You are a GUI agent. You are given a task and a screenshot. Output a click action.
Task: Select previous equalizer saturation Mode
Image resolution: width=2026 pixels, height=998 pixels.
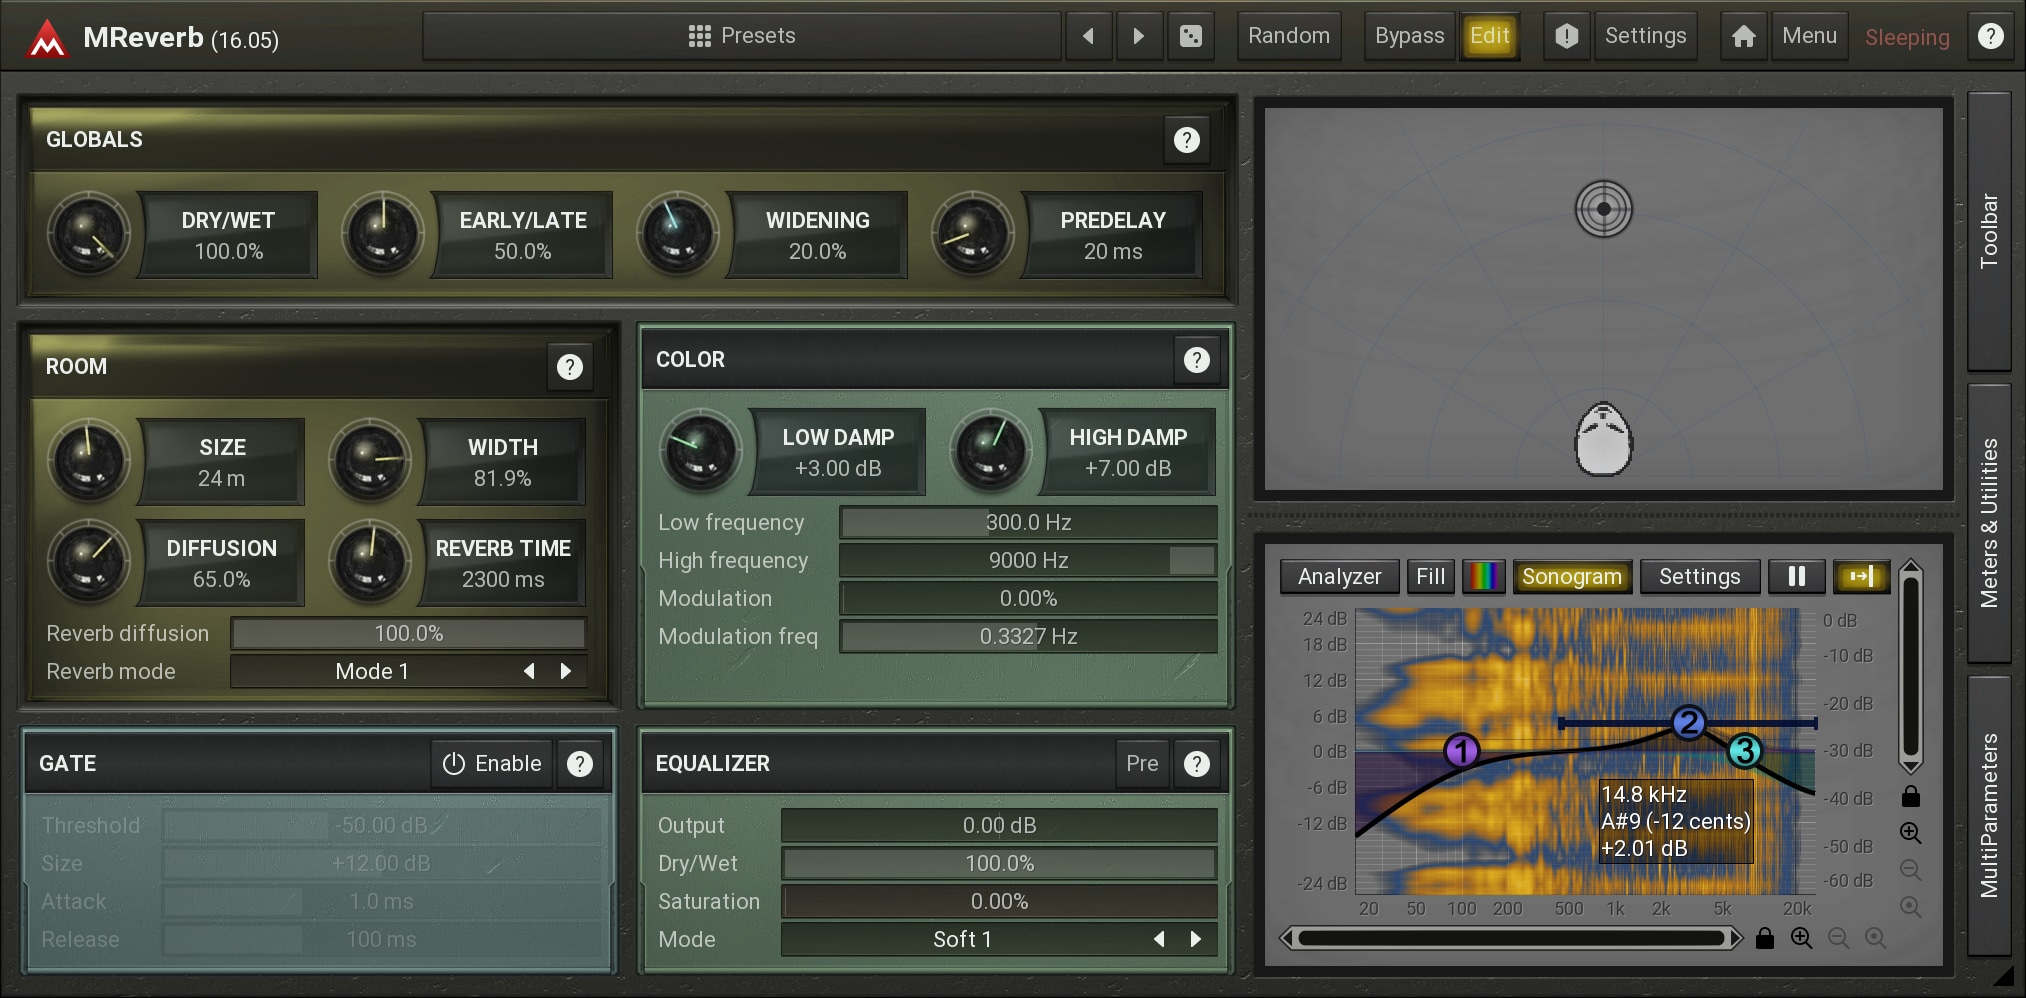(x=1159, y=939)
